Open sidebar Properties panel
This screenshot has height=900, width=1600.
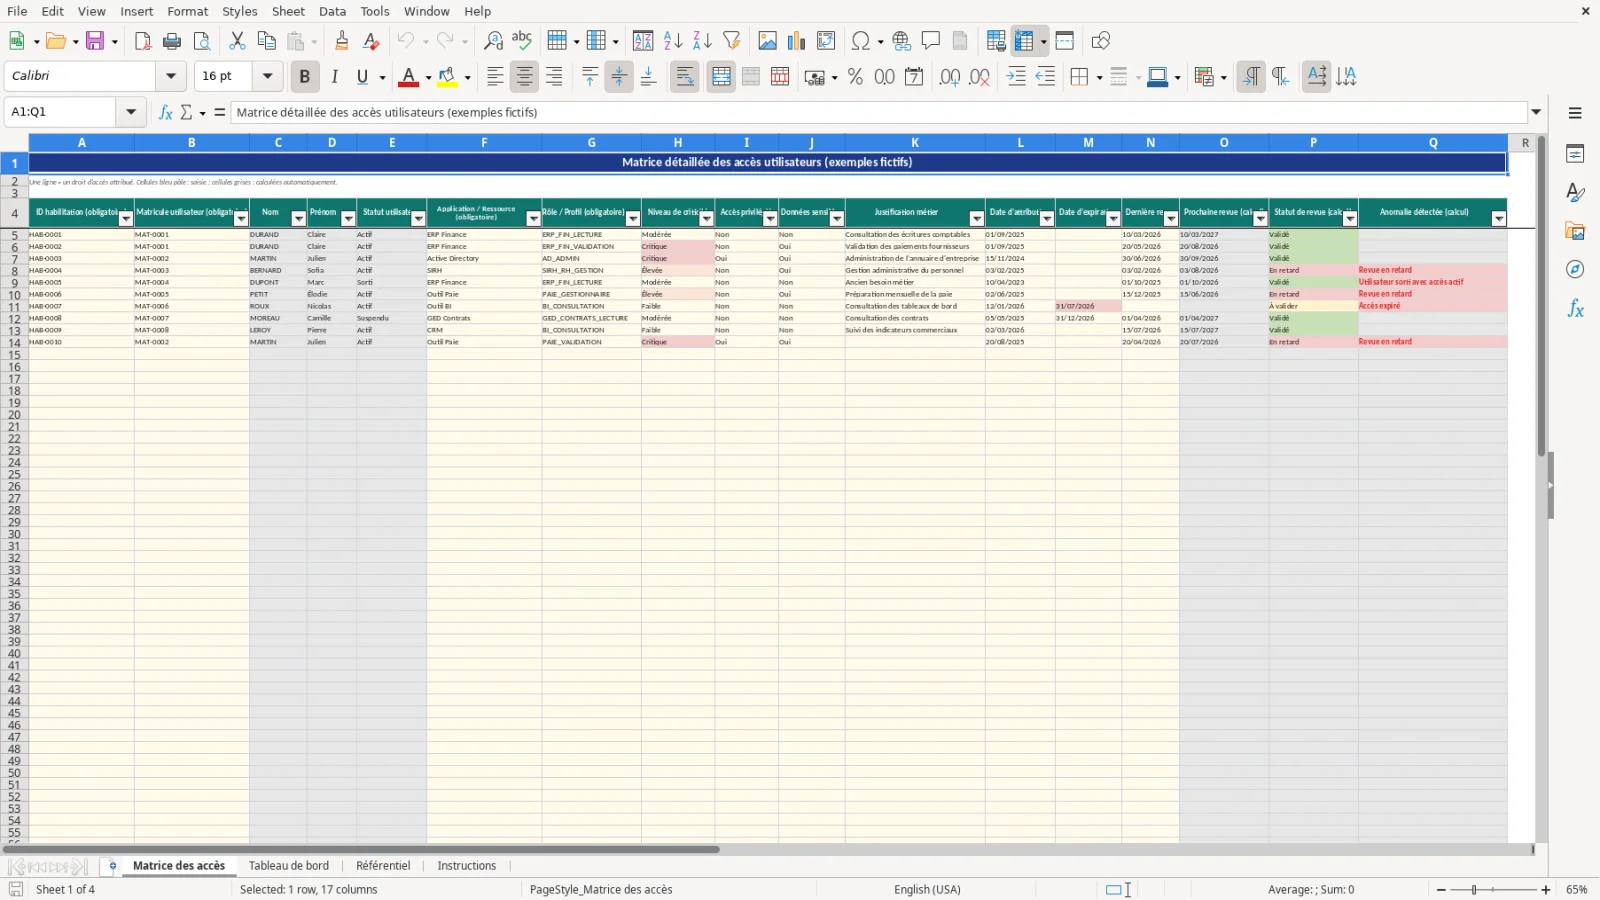[1575, 154]
